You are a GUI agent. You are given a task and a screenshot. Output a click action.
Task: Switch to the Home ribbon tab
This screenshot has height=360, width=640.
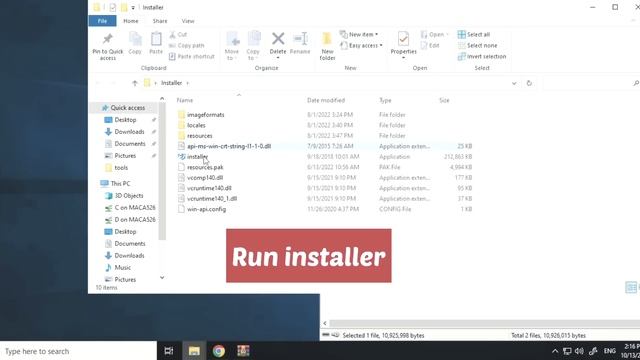tap(131, 21)
